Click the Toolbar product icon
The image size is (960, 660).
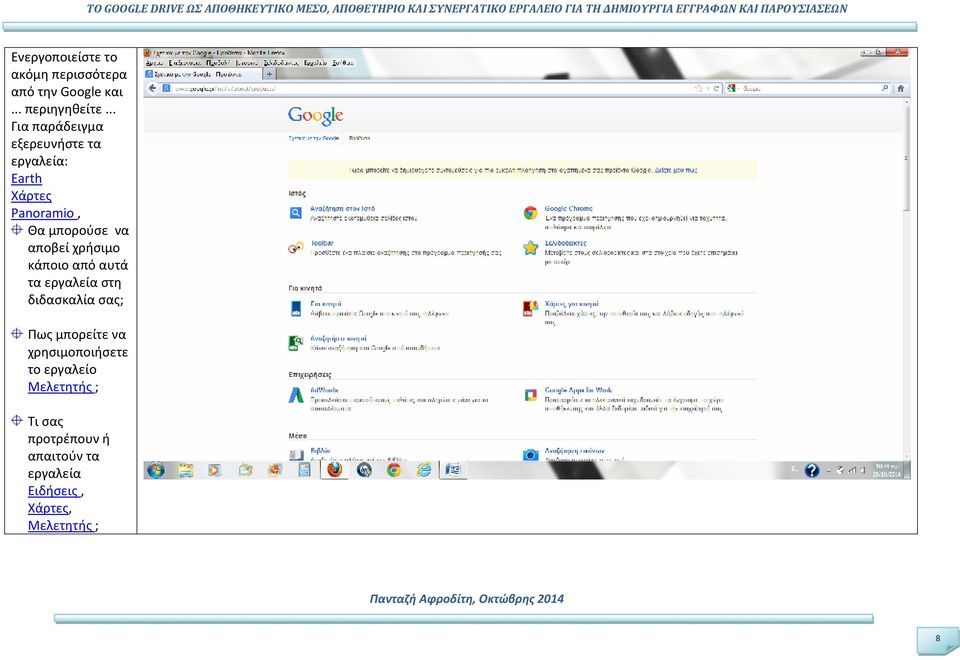coord(296,247)
